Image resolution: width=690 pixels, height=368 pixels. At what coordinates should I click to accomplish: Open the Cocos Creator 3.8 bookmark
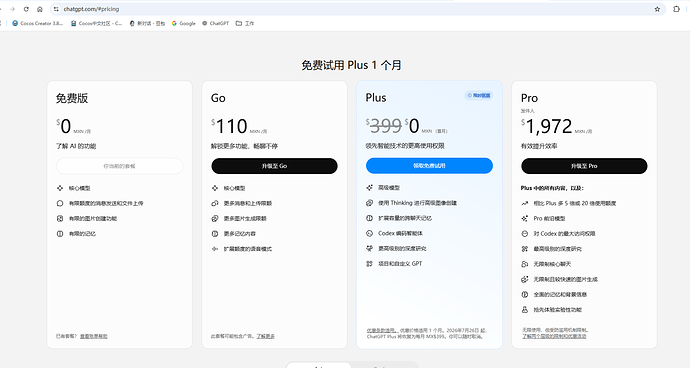click(38, 23)
